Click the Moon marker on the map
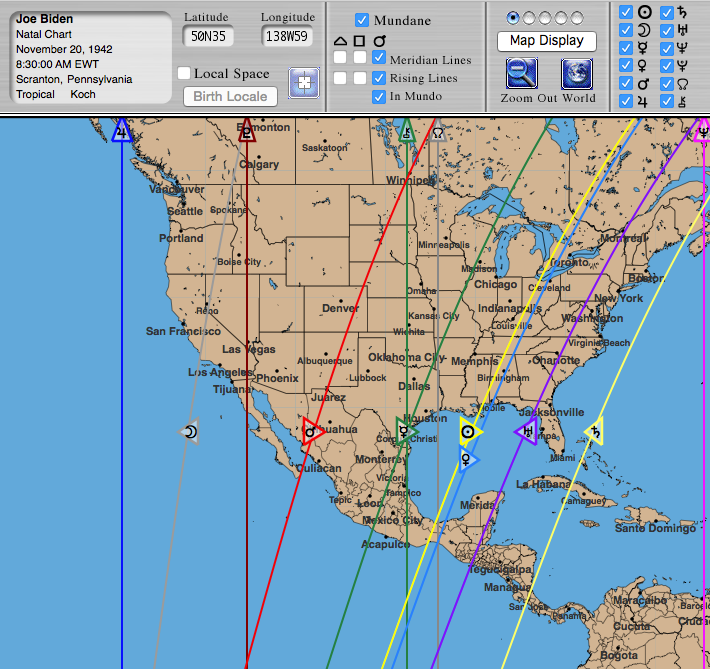This screenshot has height=669, width=710. pos(189,432)
